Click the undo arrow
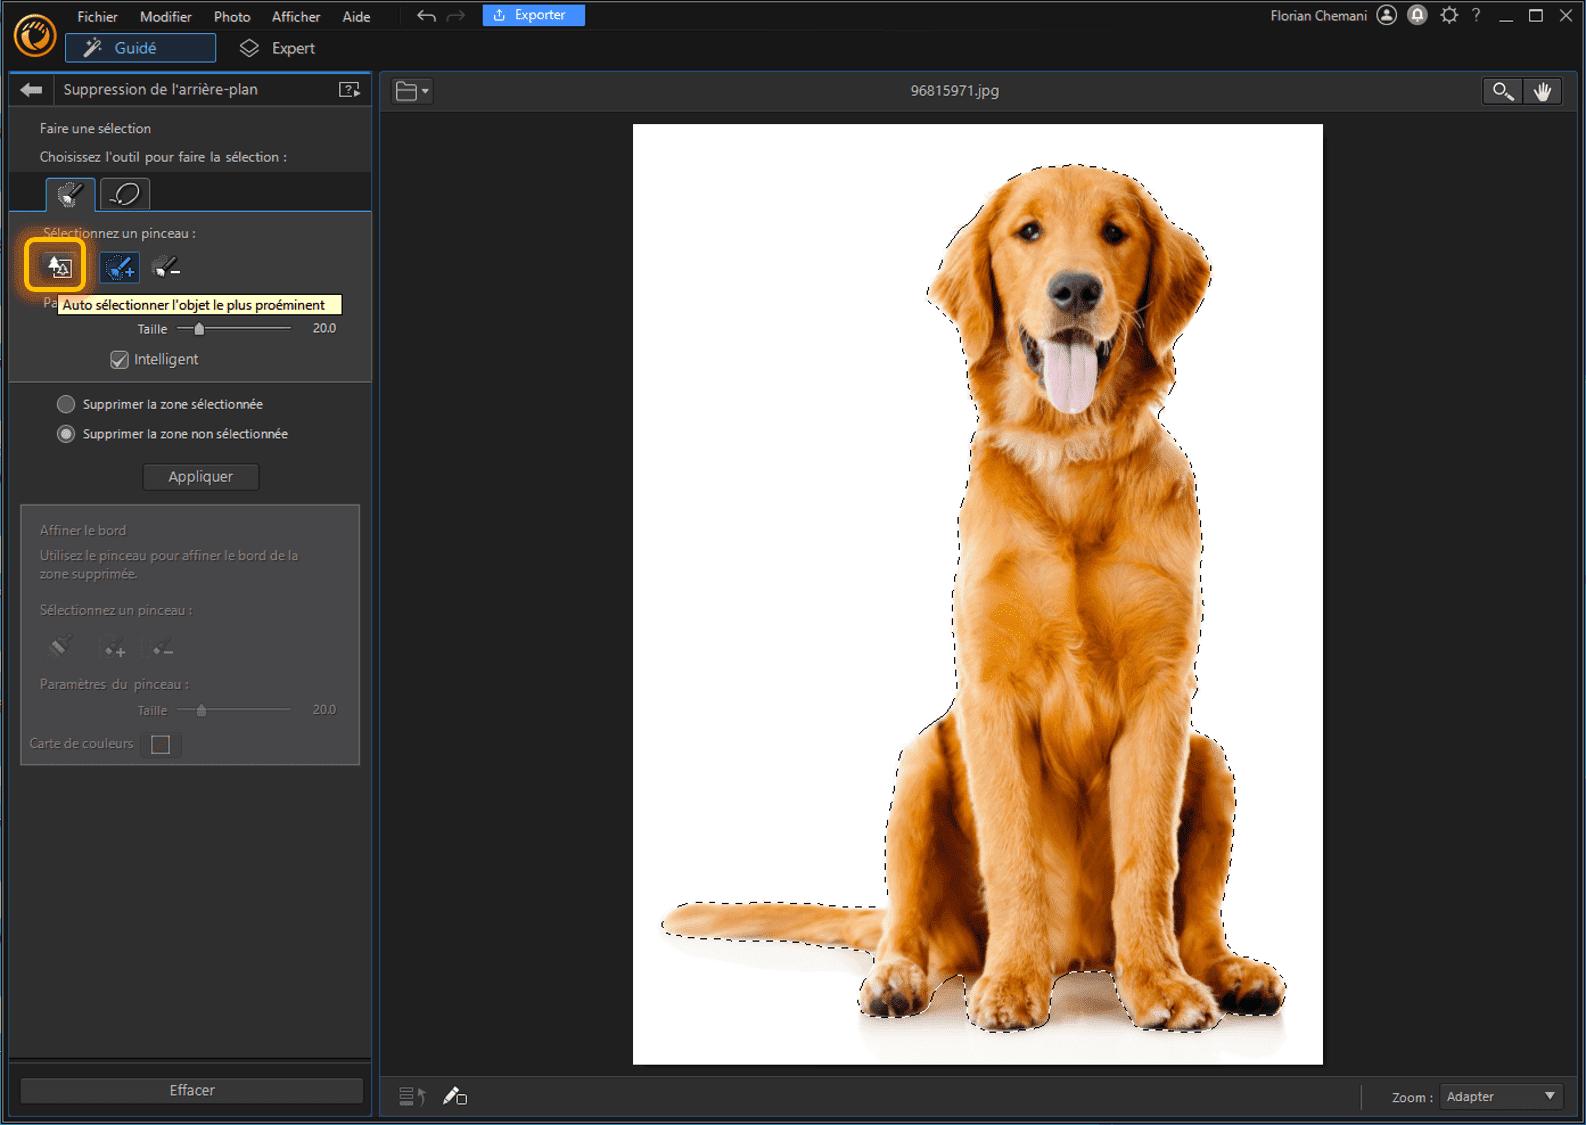 426,16
